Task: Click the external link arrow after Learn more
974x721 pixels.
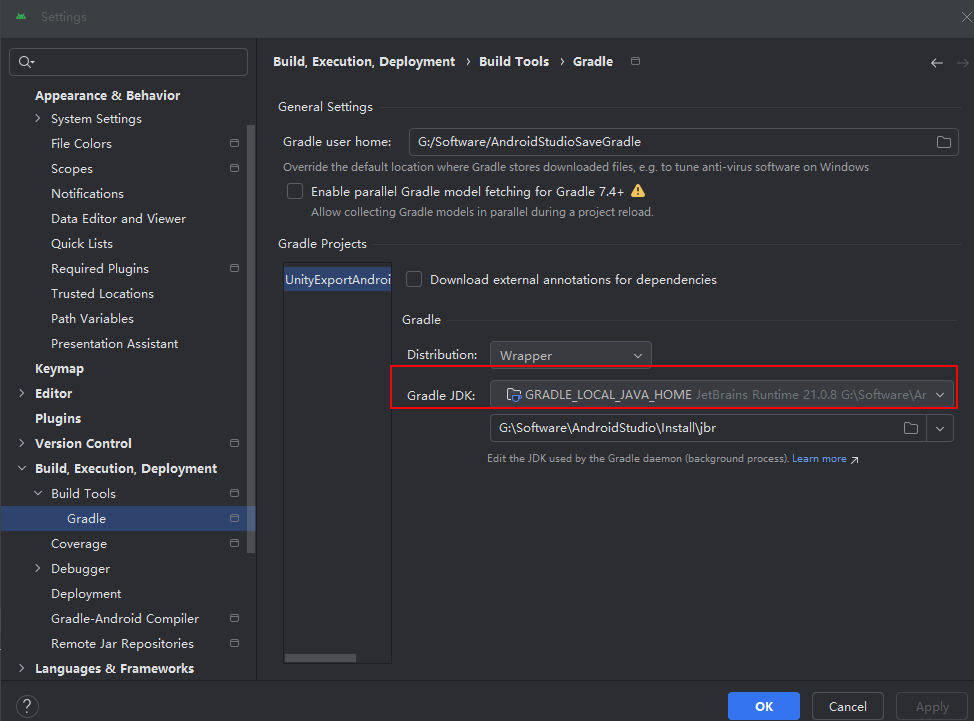Action: (x=855, y=460)
